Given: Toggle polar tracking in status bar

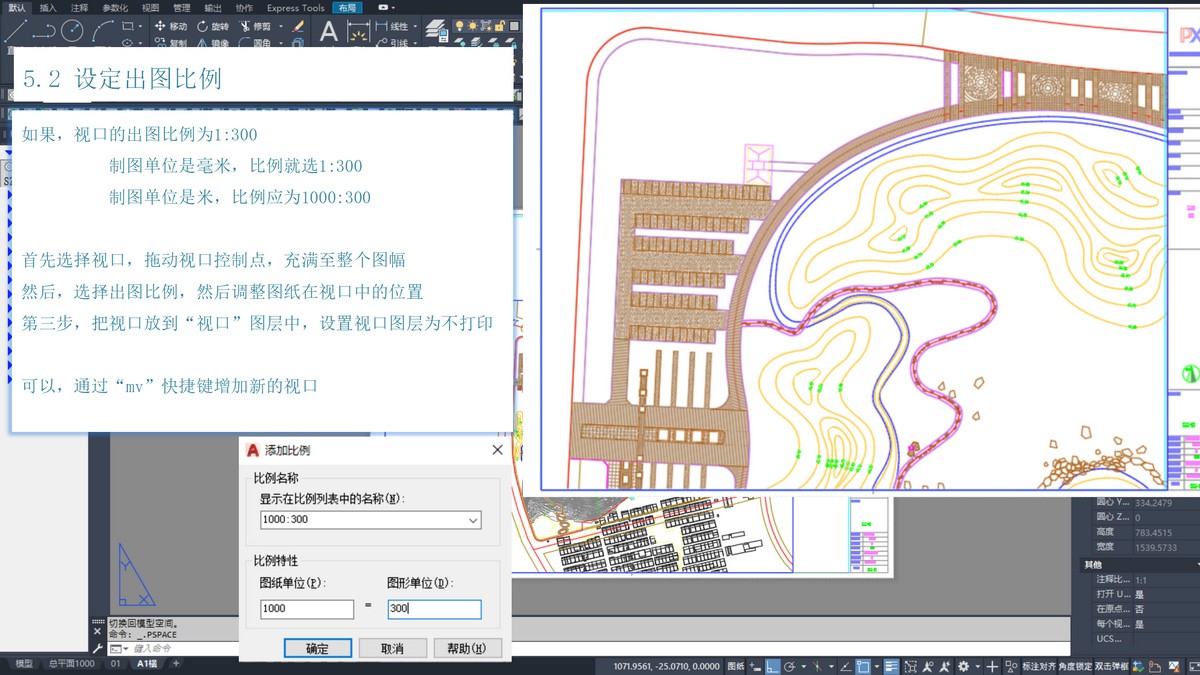Looking at the screenshot, I should pyautogui.click(x=790, y=666).
